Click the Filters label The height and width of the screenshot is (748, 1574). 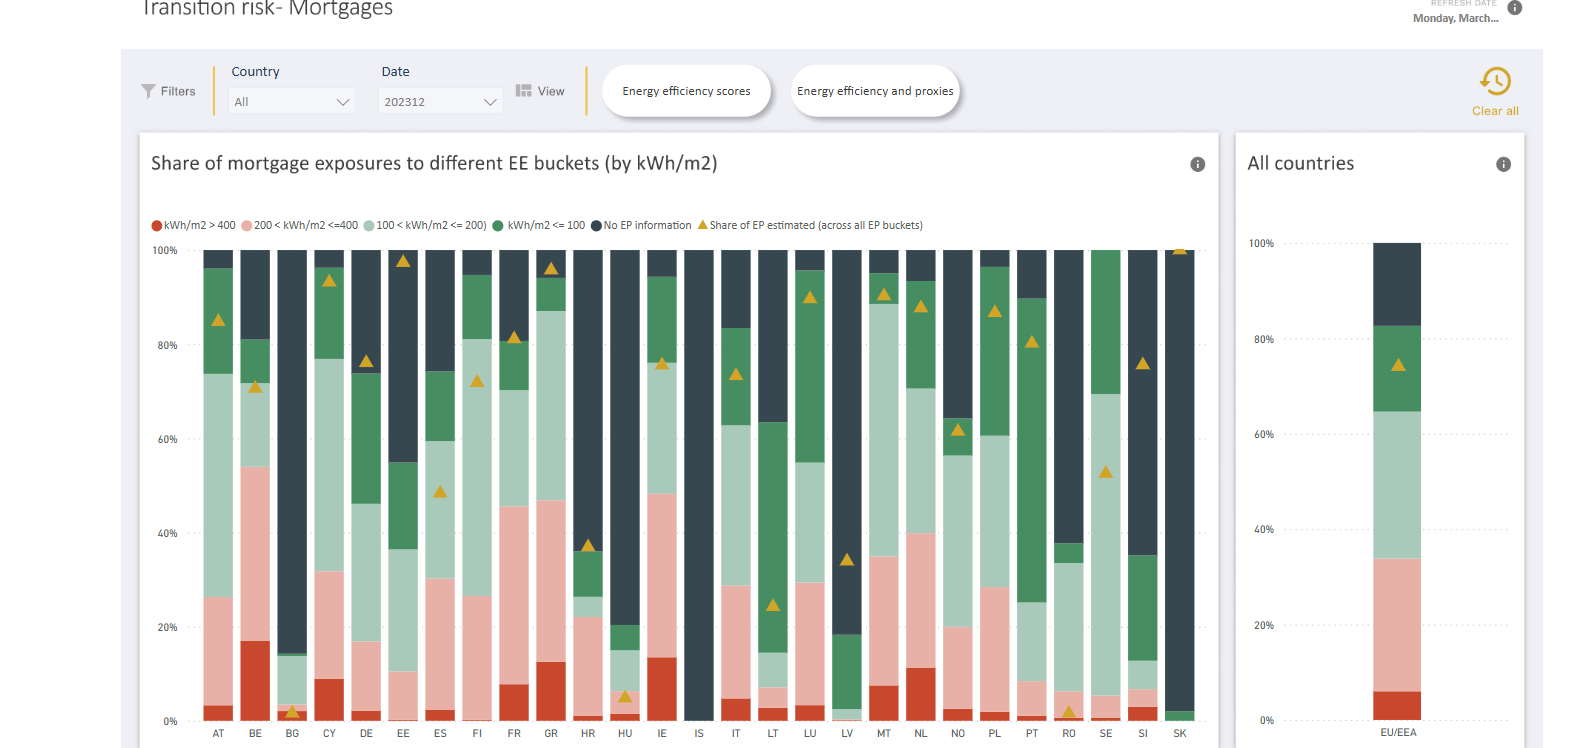[x=178, y=91]
